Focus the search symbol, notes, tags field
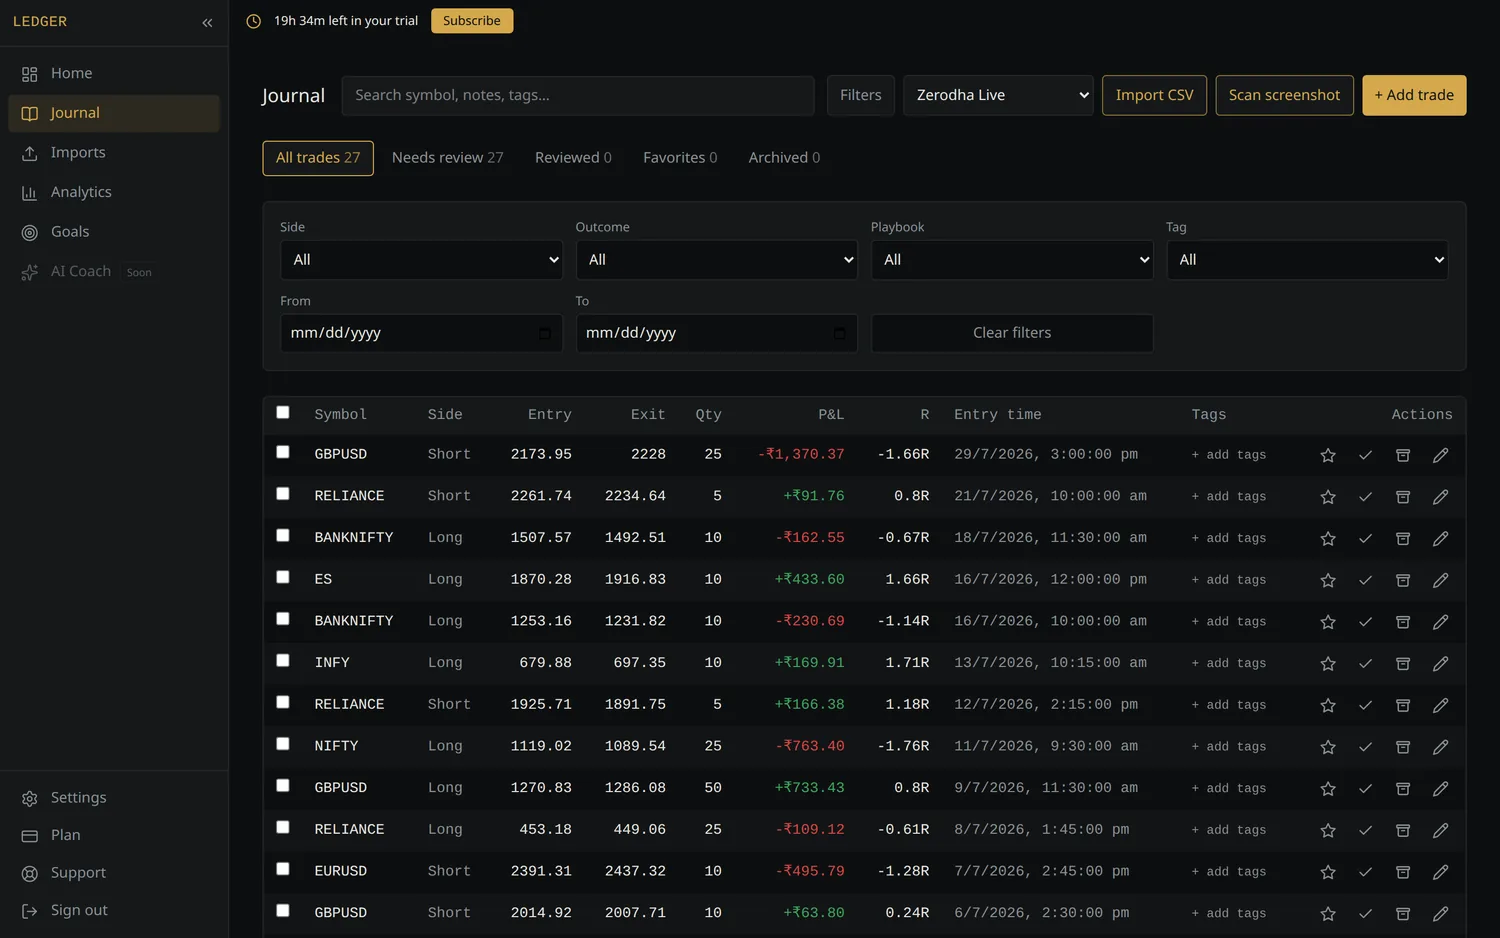This screenshot has height=938, width=1500. coord(578,95)
